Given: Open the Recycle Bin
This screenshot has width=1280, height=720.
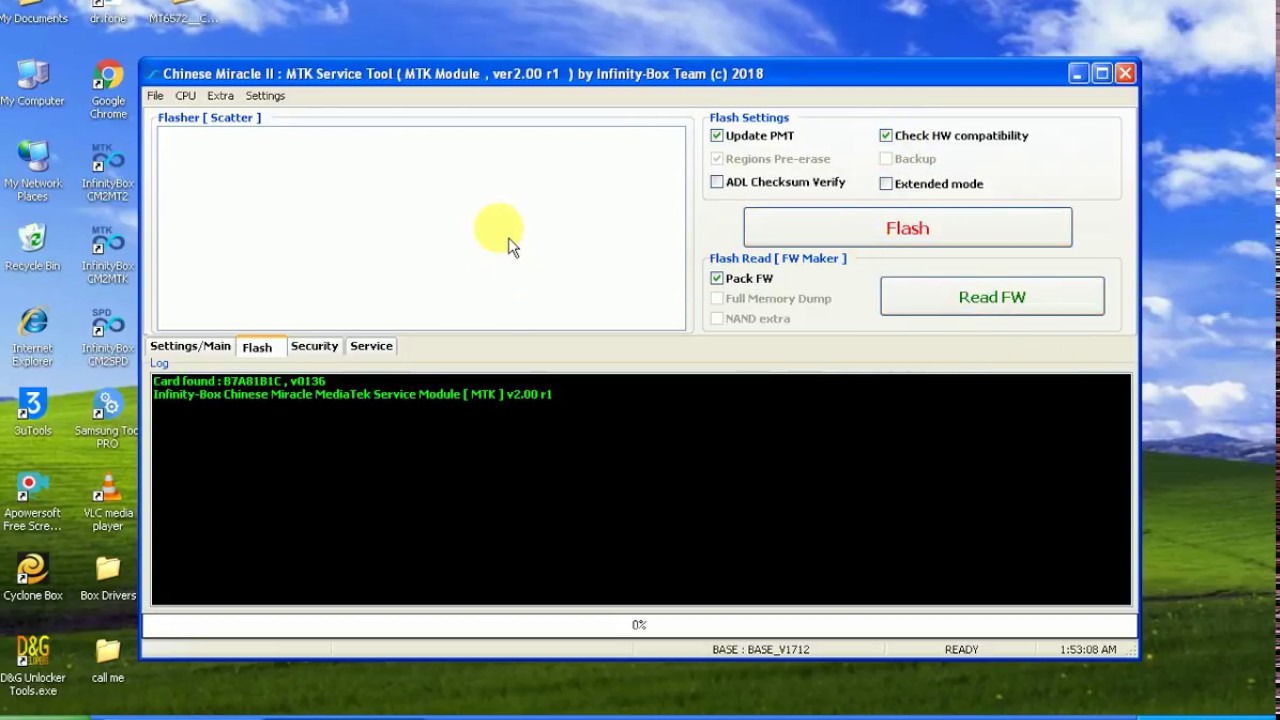Looking at the screenshot, I should (33, 248).
